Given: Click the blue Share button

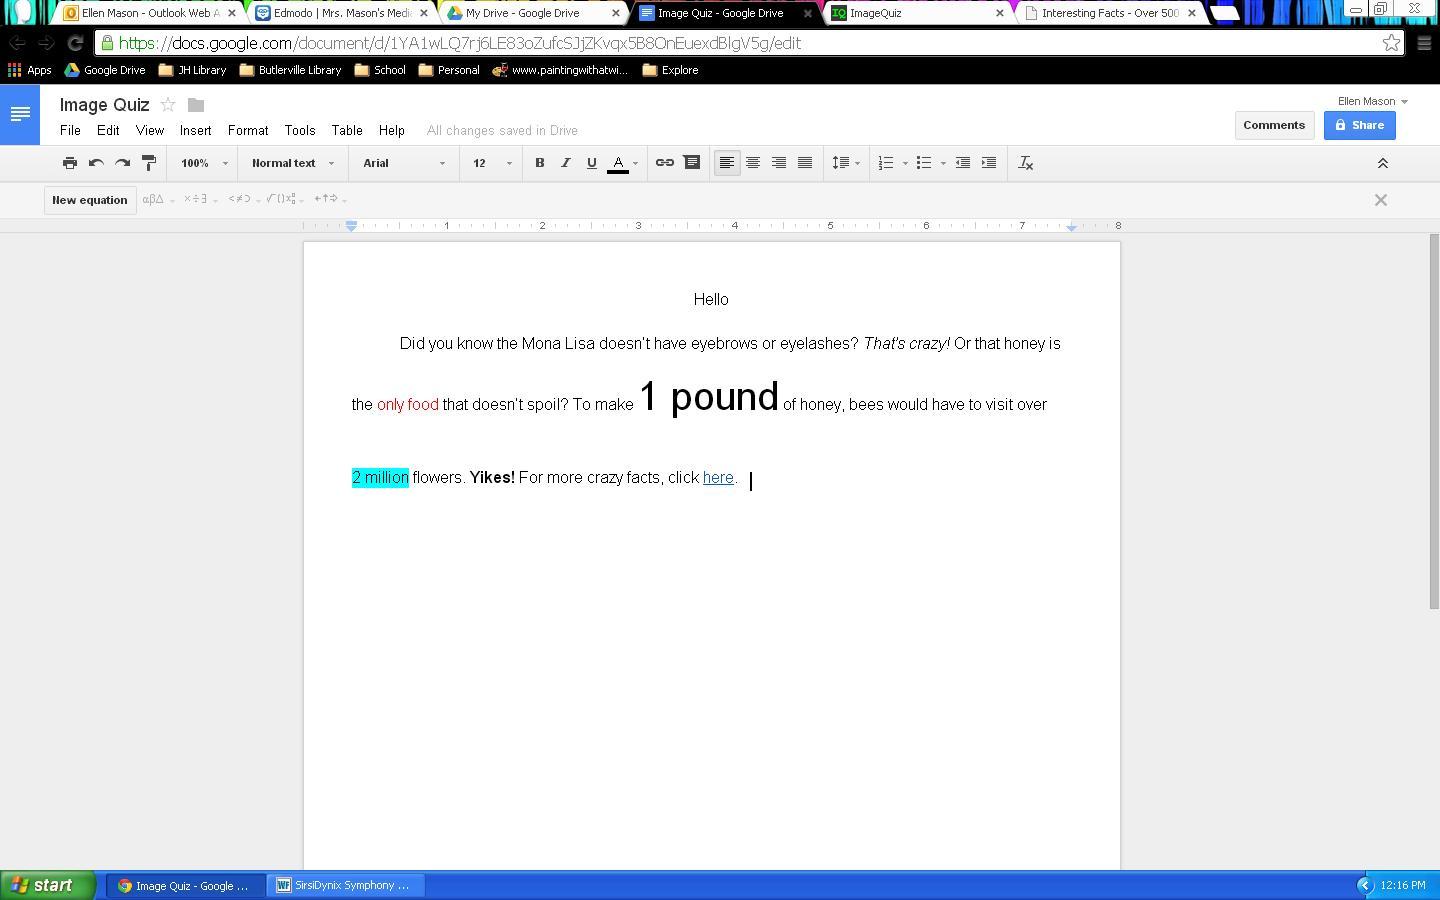Looking at the screenshot, I should point(1359,125).
